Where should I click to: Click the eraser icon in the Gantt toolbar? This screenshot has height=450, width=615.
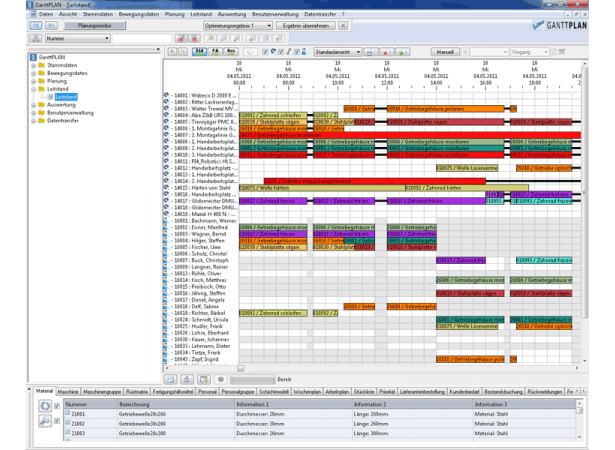tap(249, 52)
